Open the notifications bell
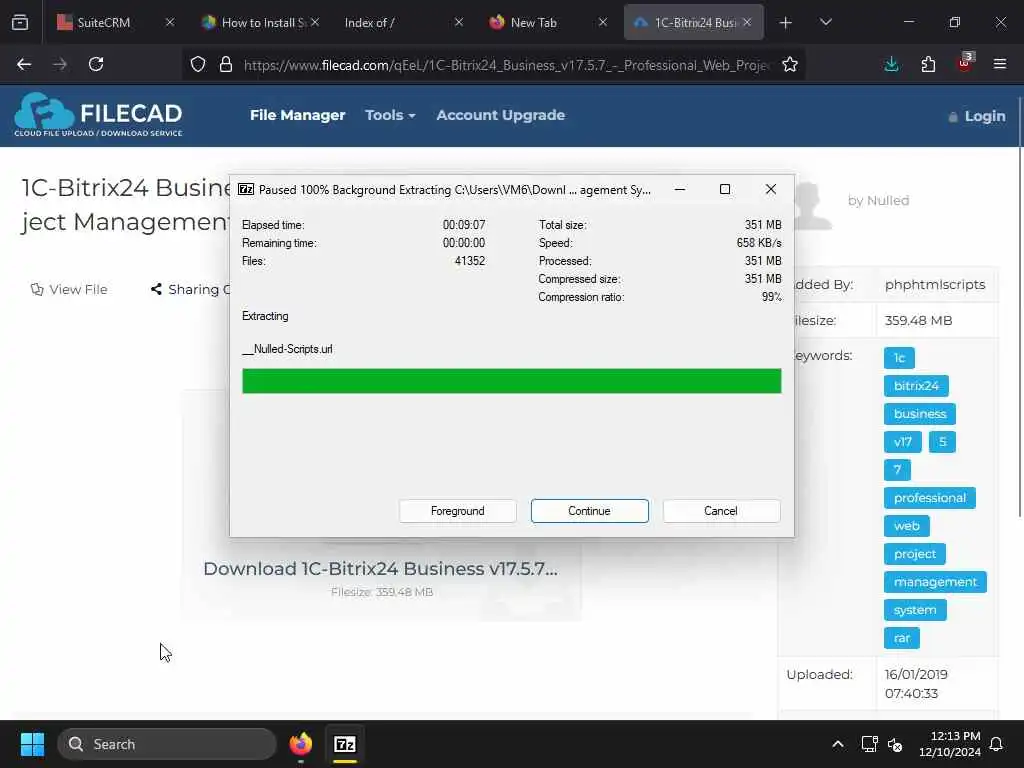1024x768 pixels. coord(997,744)
